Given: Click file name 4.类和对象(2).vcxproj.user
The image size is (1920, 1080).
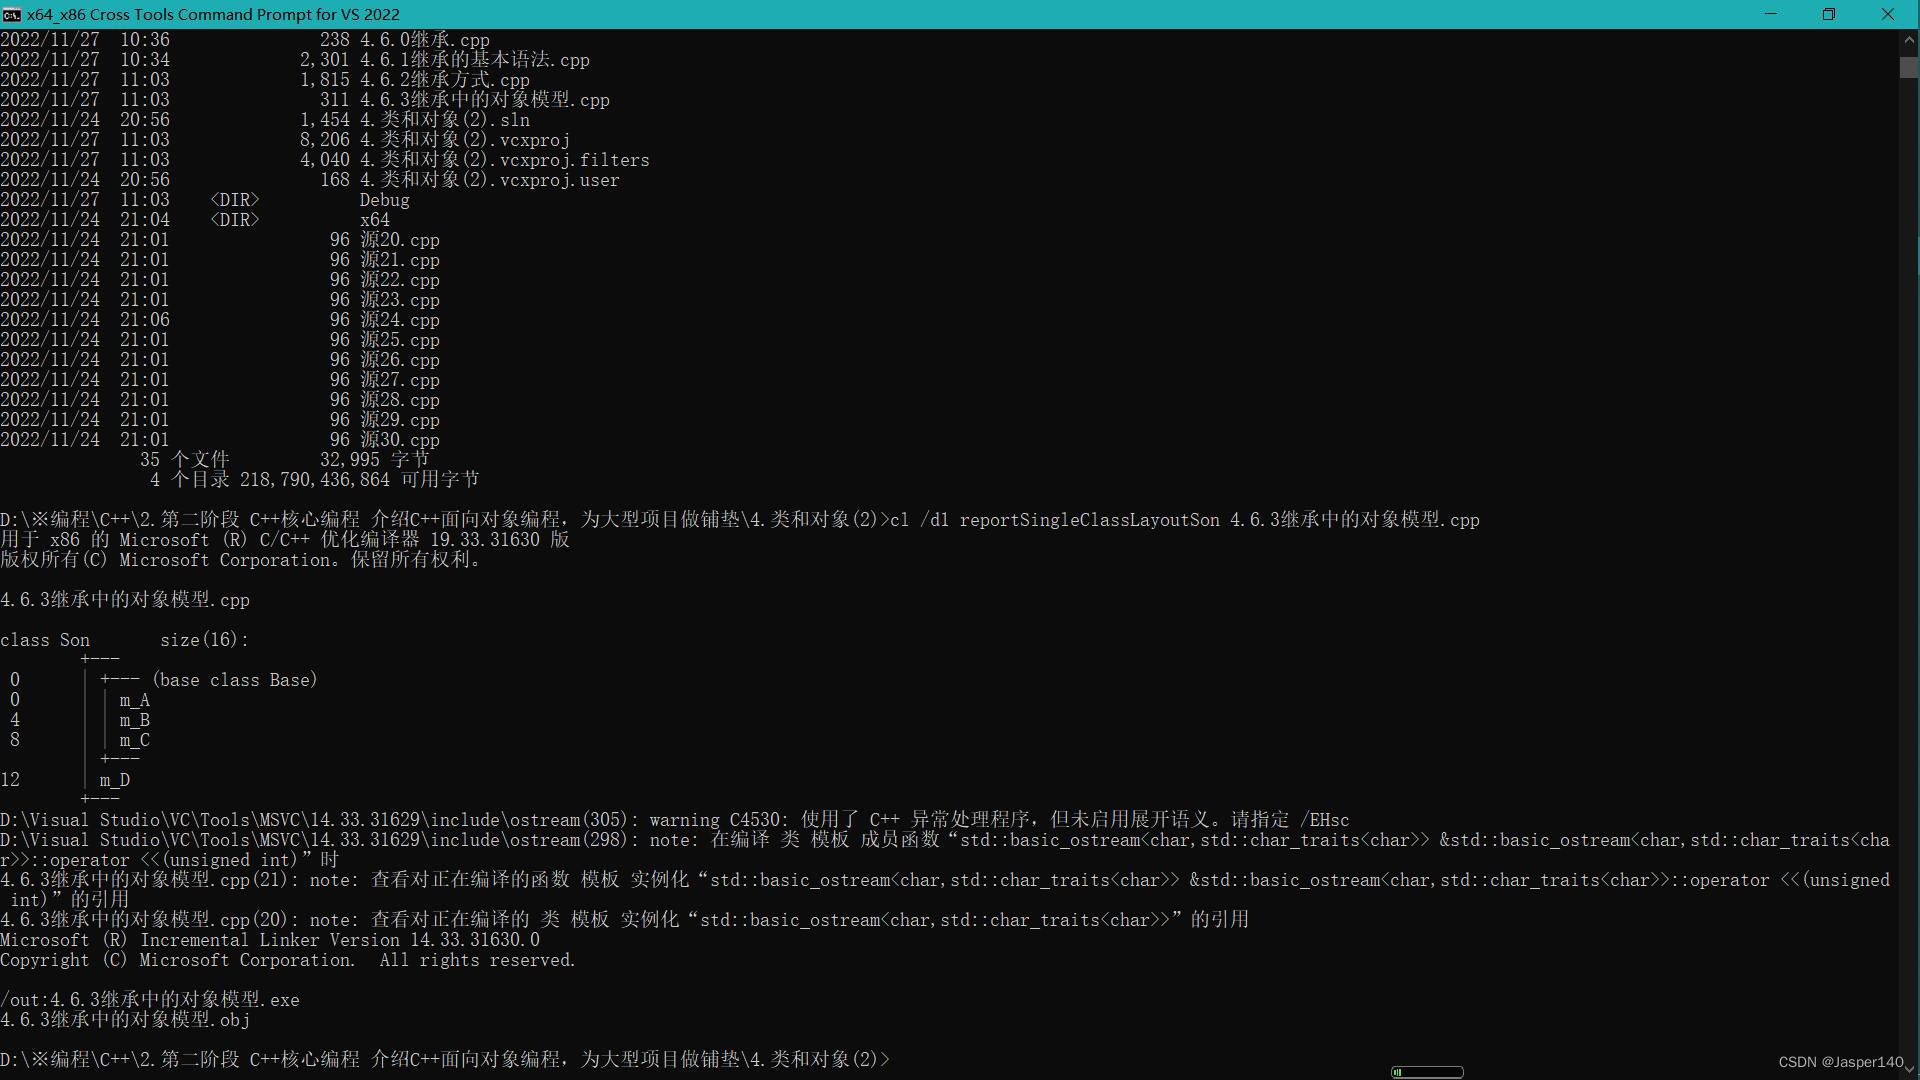Looking at the screenshot, I should pyautogui.click(x=490, y=180).
